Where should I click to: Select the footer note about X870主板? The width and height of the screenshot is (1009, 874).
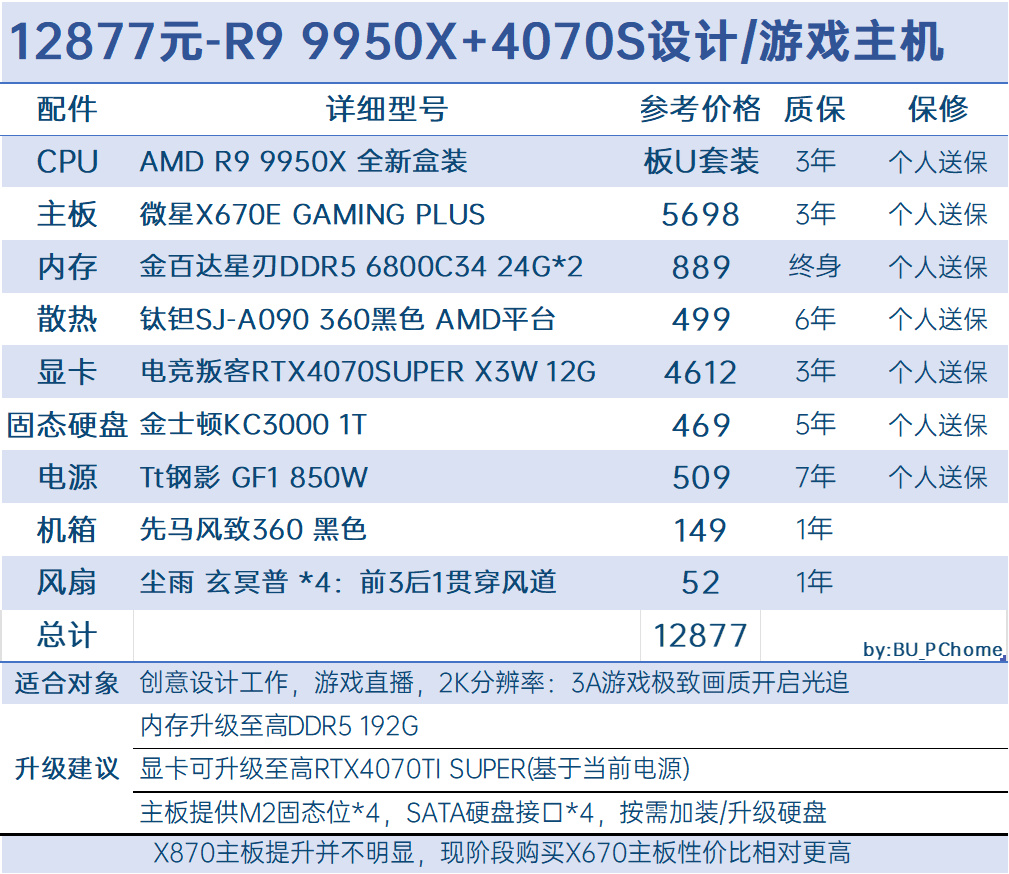pyautogui.click(x=502, y=853)
